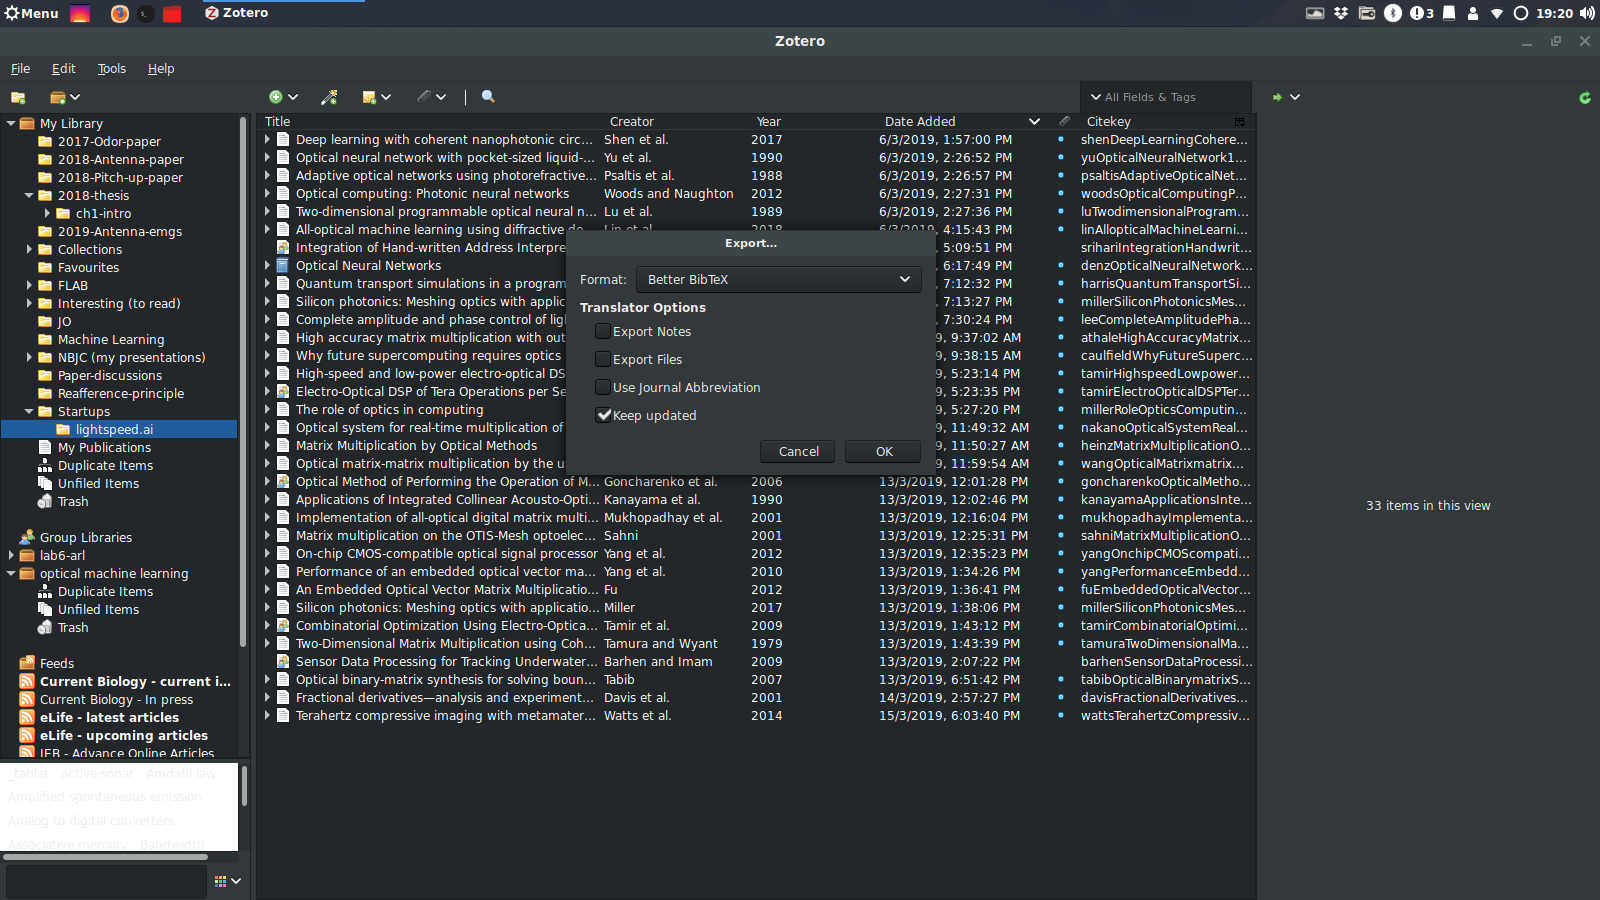Click the green New Item plus icon
This screenshot has width=1600, height=900.
point(276,97)
